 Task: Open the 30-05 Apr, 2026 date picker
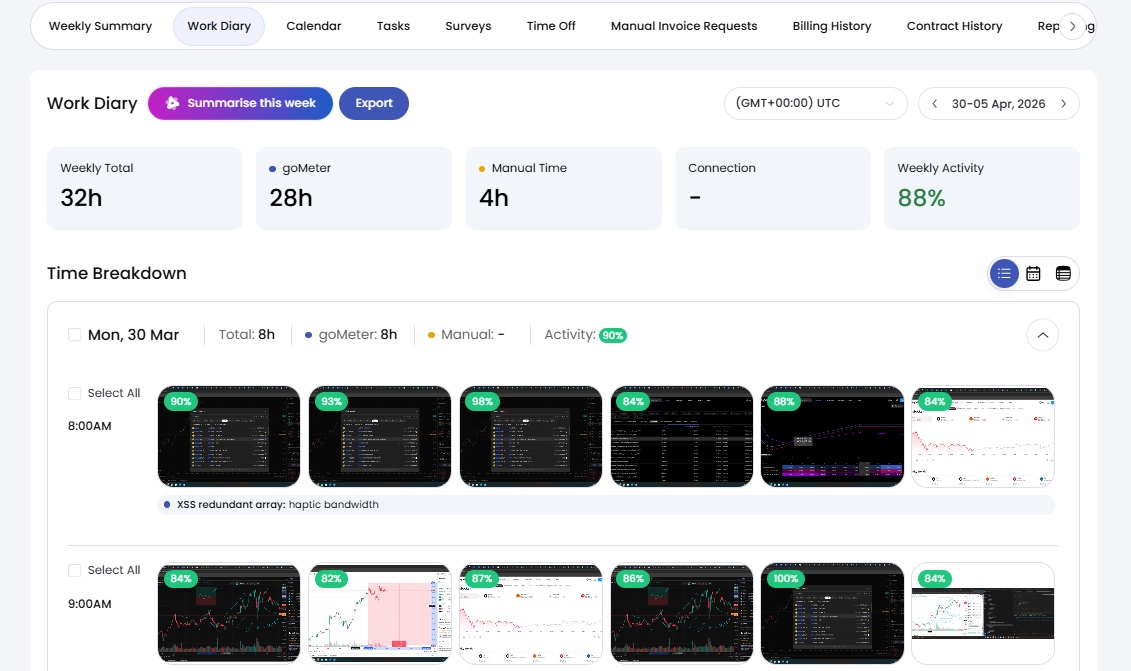tap(998, 104)
